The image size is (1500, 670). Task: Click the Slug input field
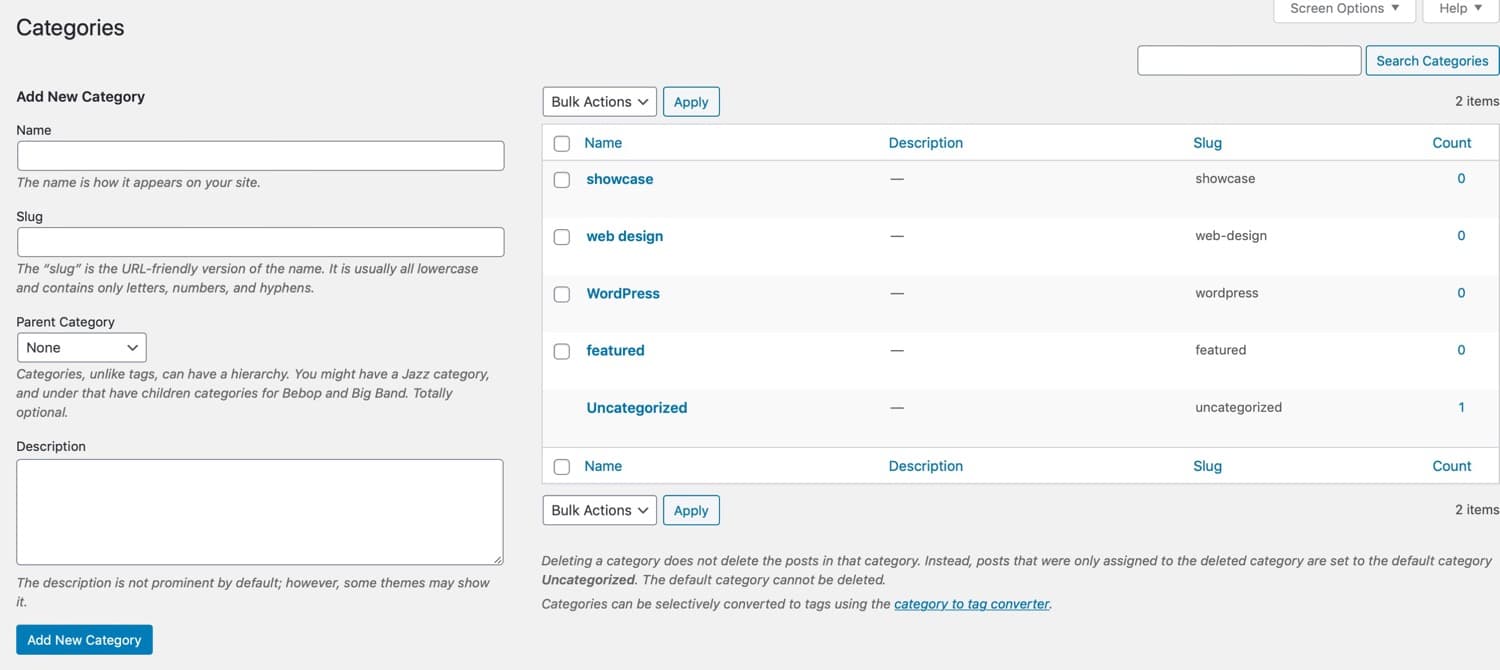click(260, 241)
